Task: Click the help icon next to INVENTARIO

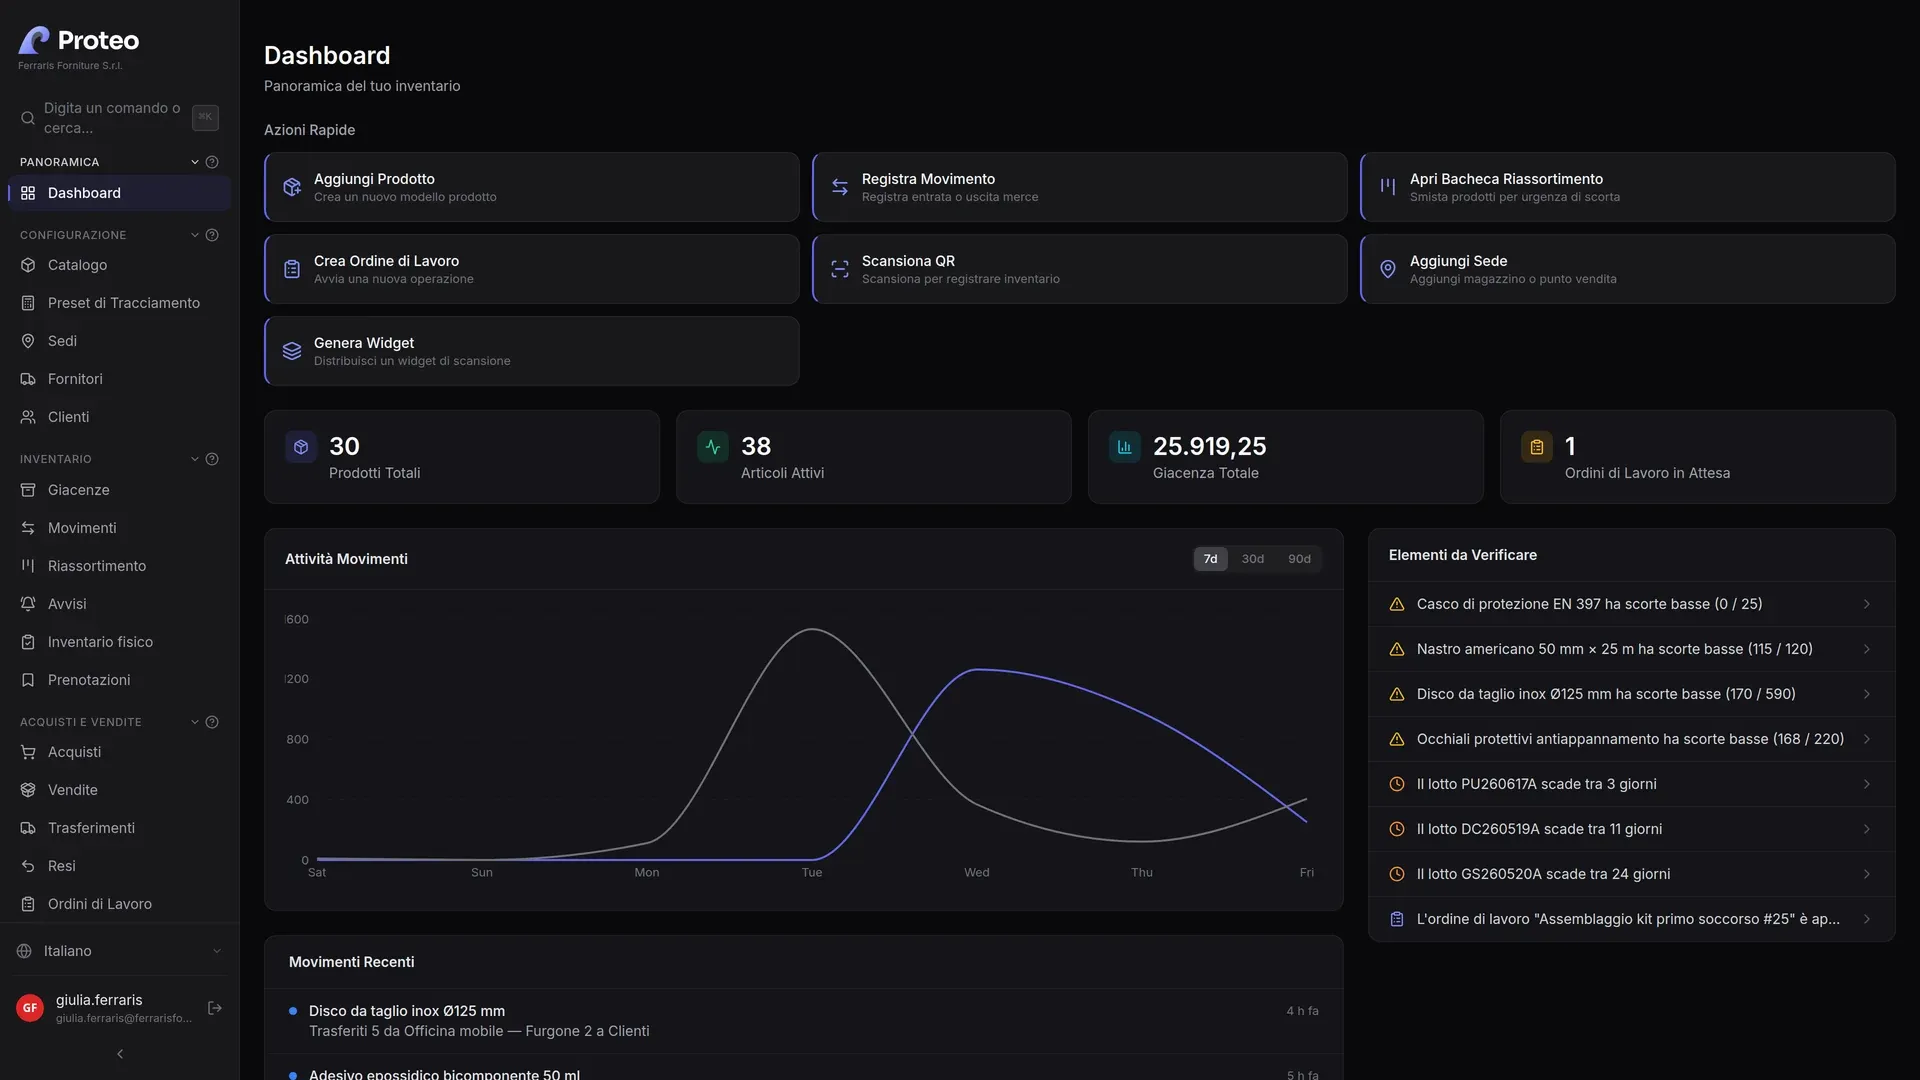Action: pos(212,459)
